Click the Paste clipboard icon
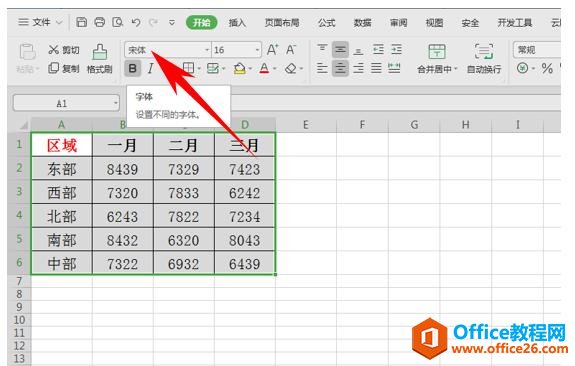The width and height of the screenshot is (575, 366). click(x=27, y=52)
